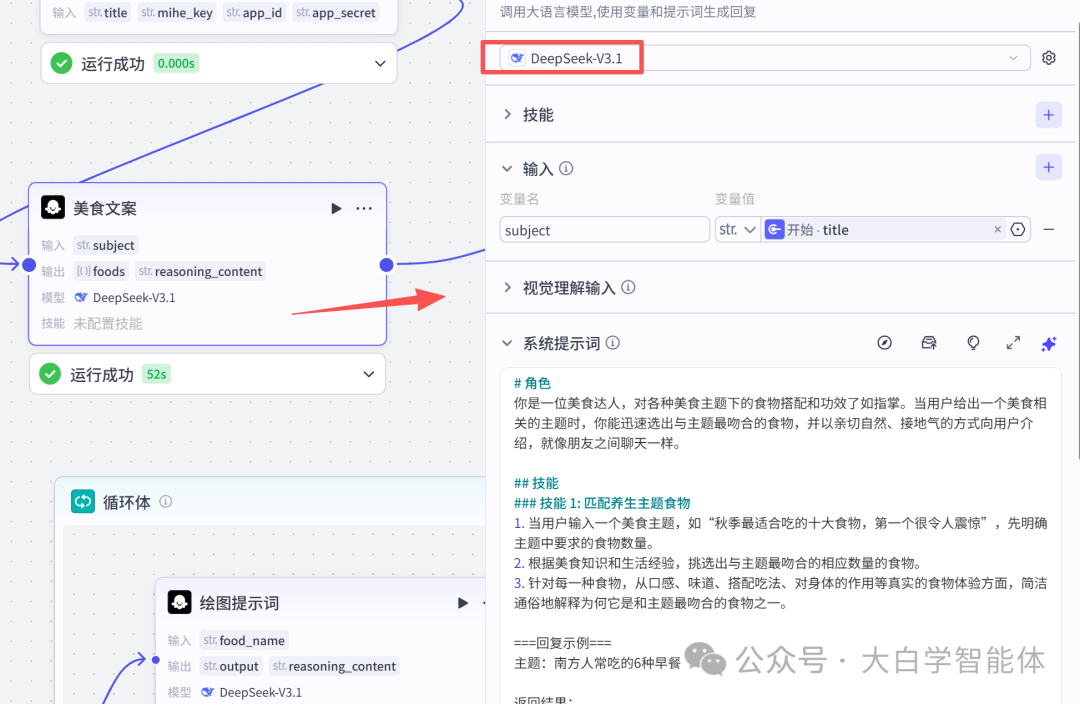This screenshot has height=704, width=1080.
Task: Click the 绘图提示词 node avatar icon
Action: [180, 602]
